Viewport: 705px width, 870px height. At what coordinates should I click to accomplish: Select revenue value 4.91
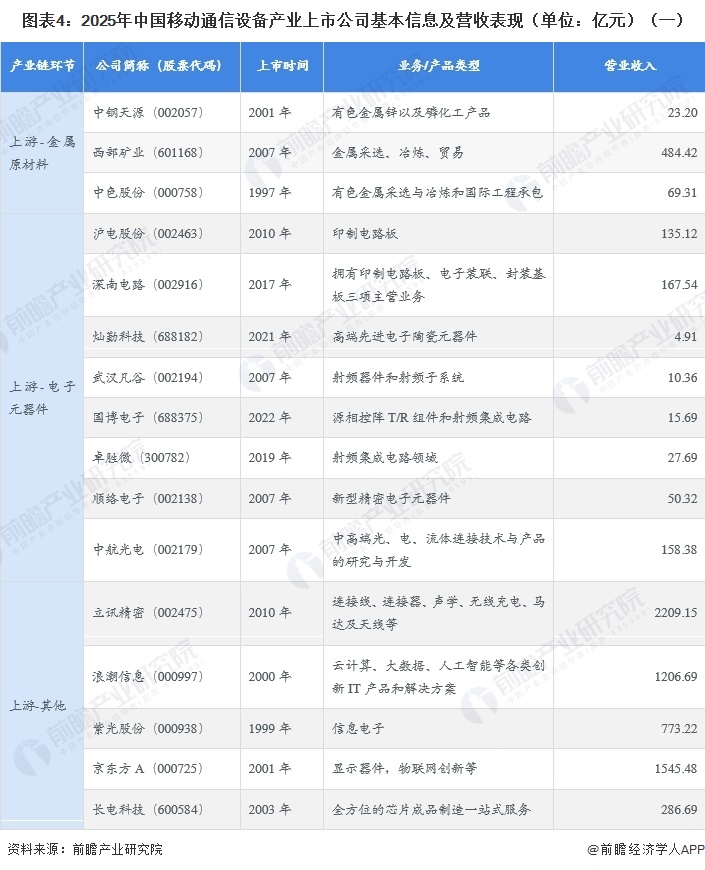(685, 336)
